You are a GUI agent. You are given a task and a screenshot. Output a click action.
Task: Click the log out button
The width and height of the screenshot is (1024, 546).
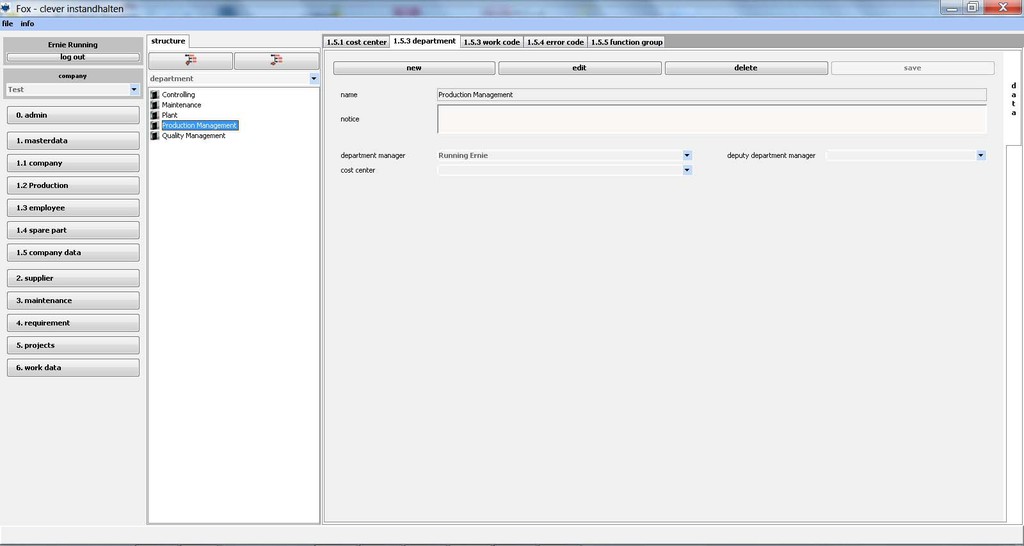click(x=73, y=57)
